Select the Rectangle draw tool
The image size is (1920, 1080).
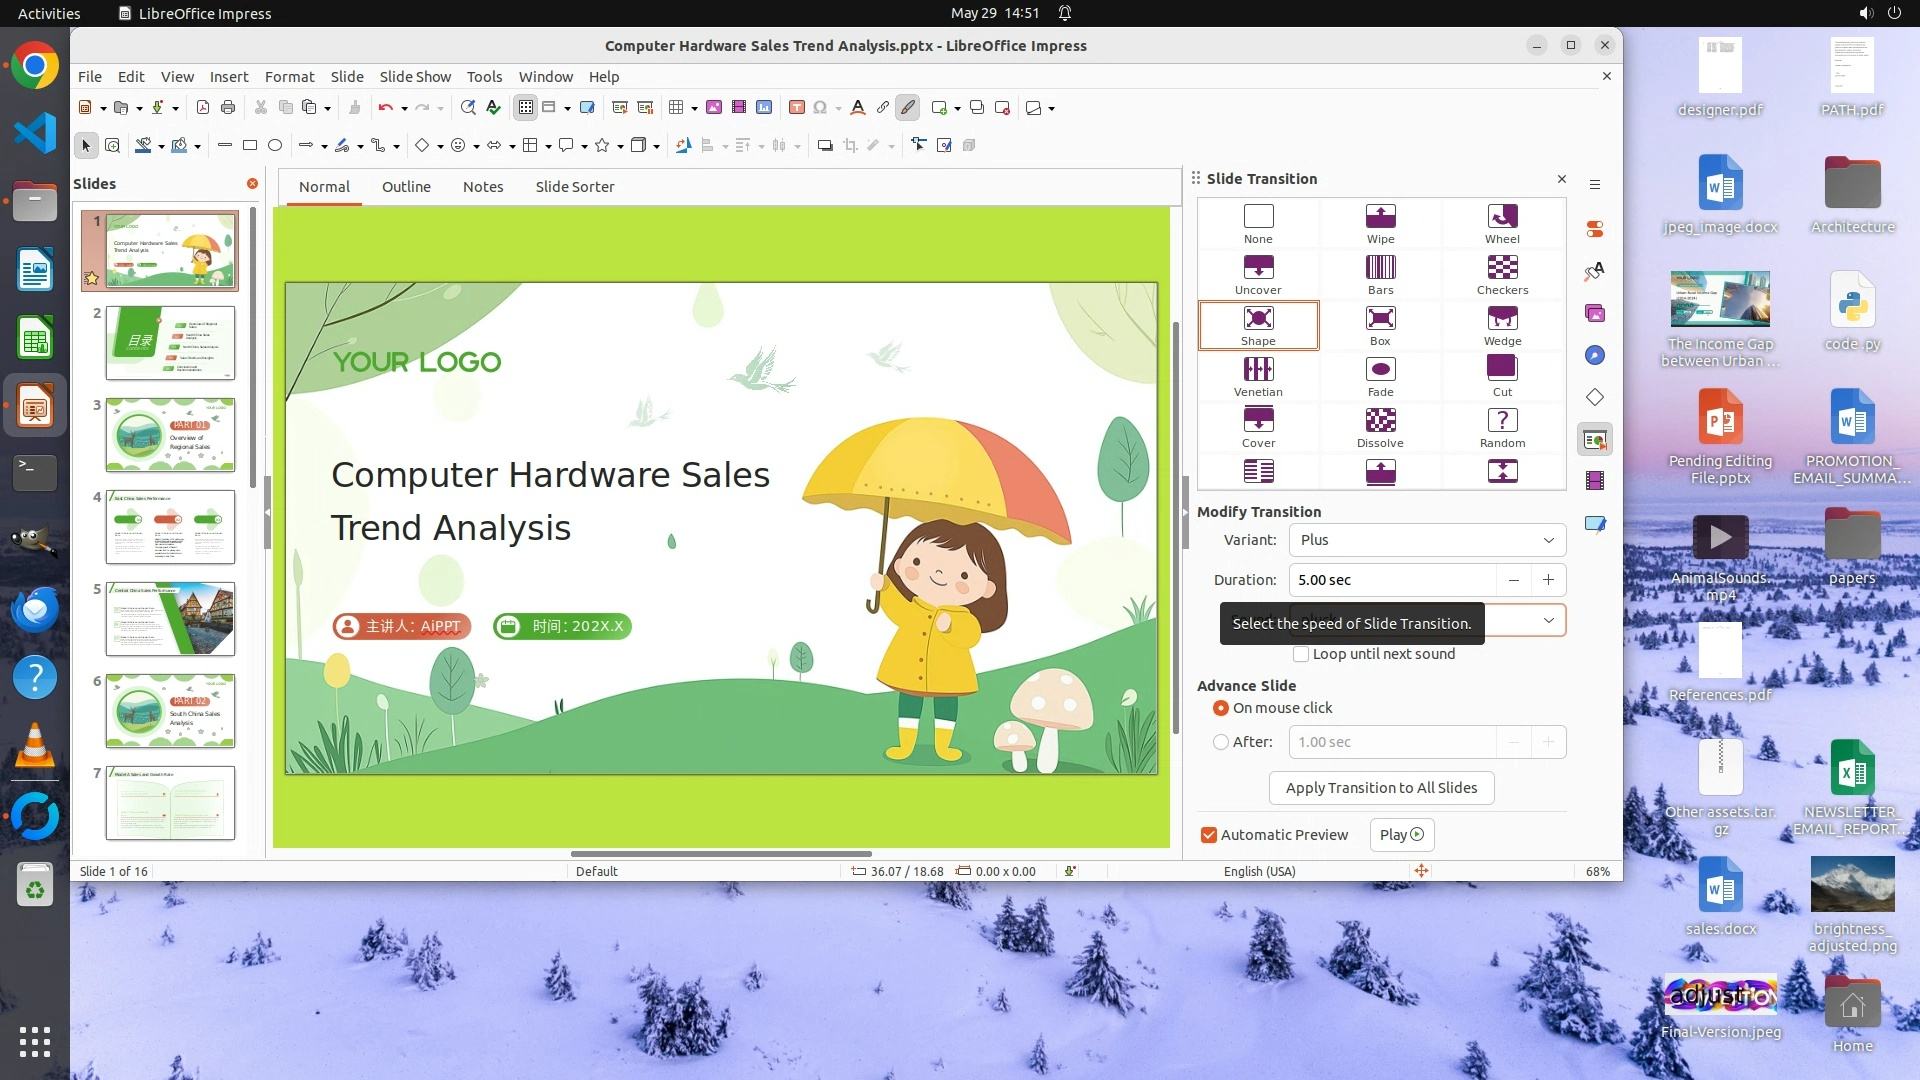[250, 146]
